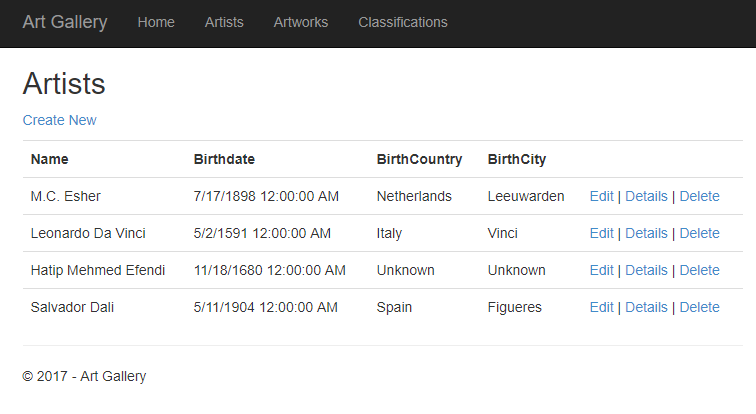756x414 pixels.
Task: Delete the Leonardo Da Vinci record
Action: pyautogui.click(x=699, y=233)
